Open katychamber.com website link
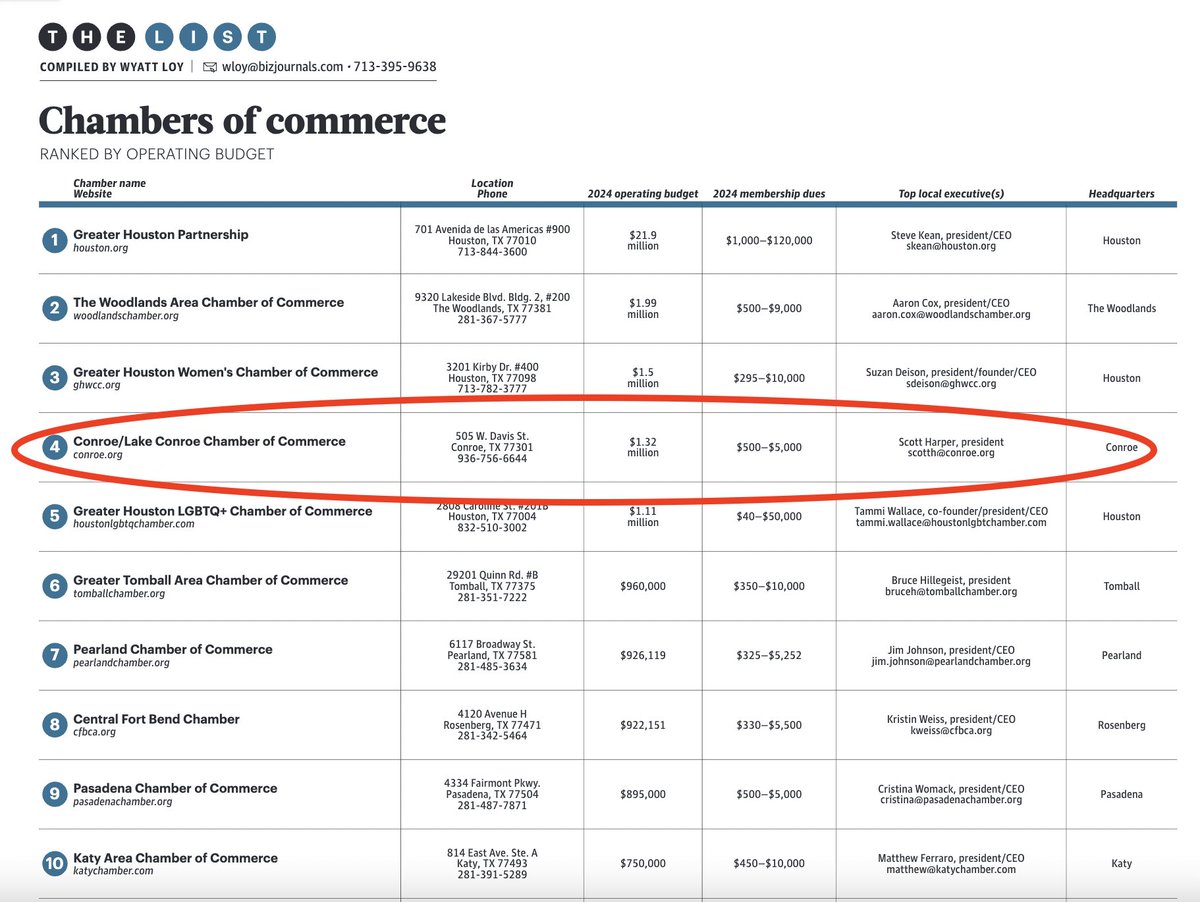The width and height of the screenshot is (1200, 902). coord(113,871)
